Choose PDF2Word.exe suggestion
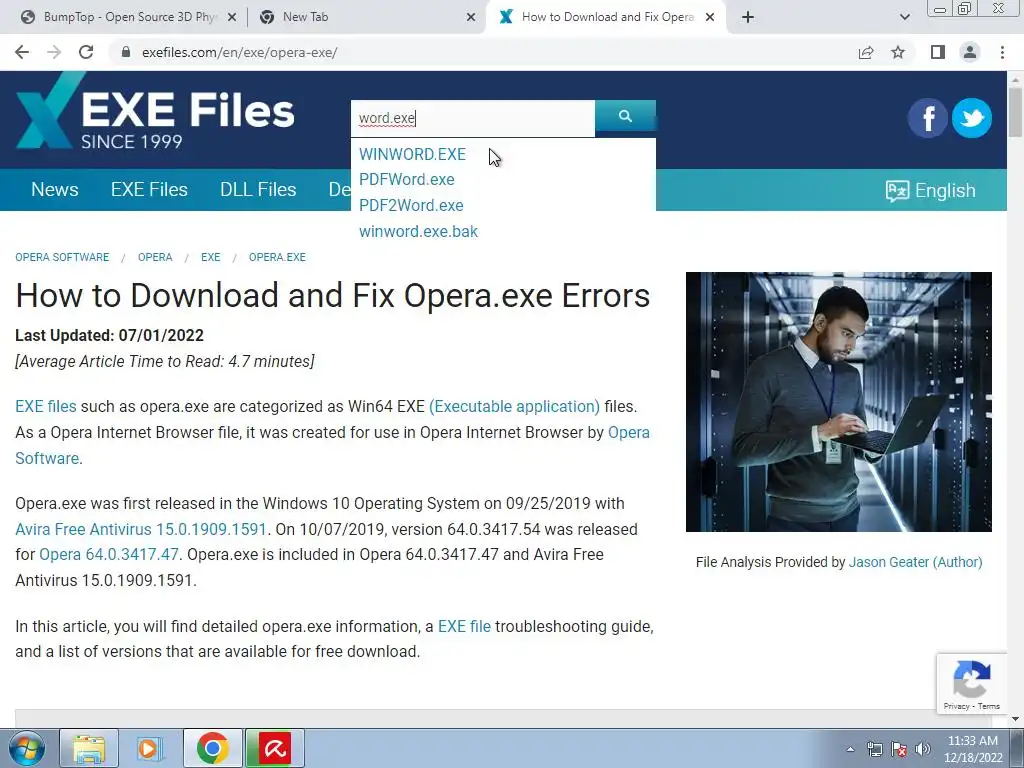Screen dimensions: 1024x768 pos(411,206)
